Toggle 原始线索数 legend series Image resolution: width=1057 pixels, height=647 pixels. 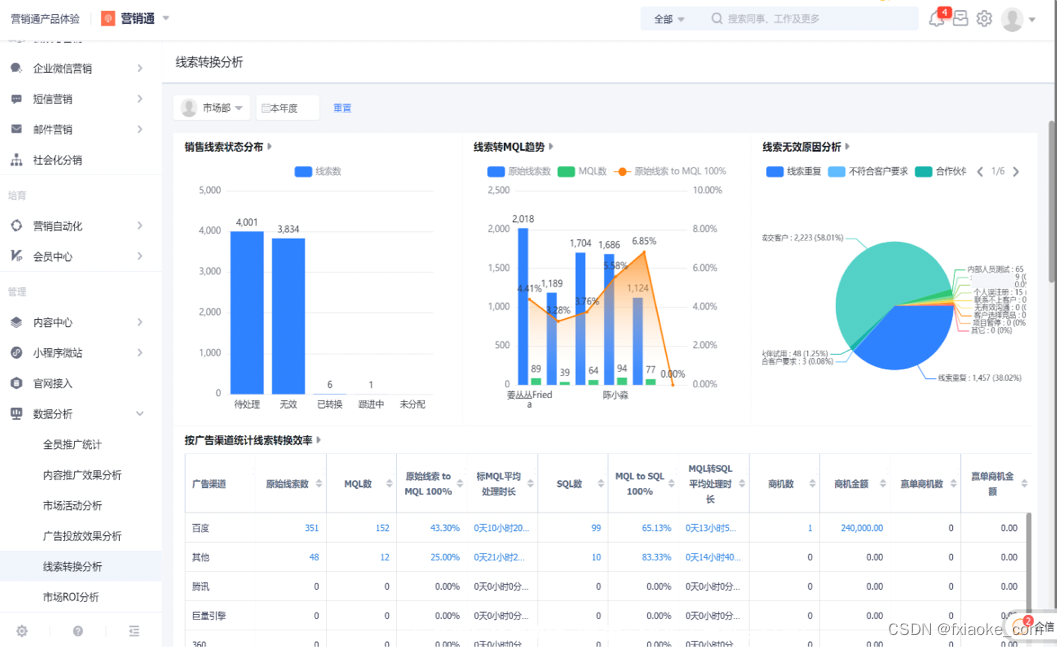click(519, 171)
